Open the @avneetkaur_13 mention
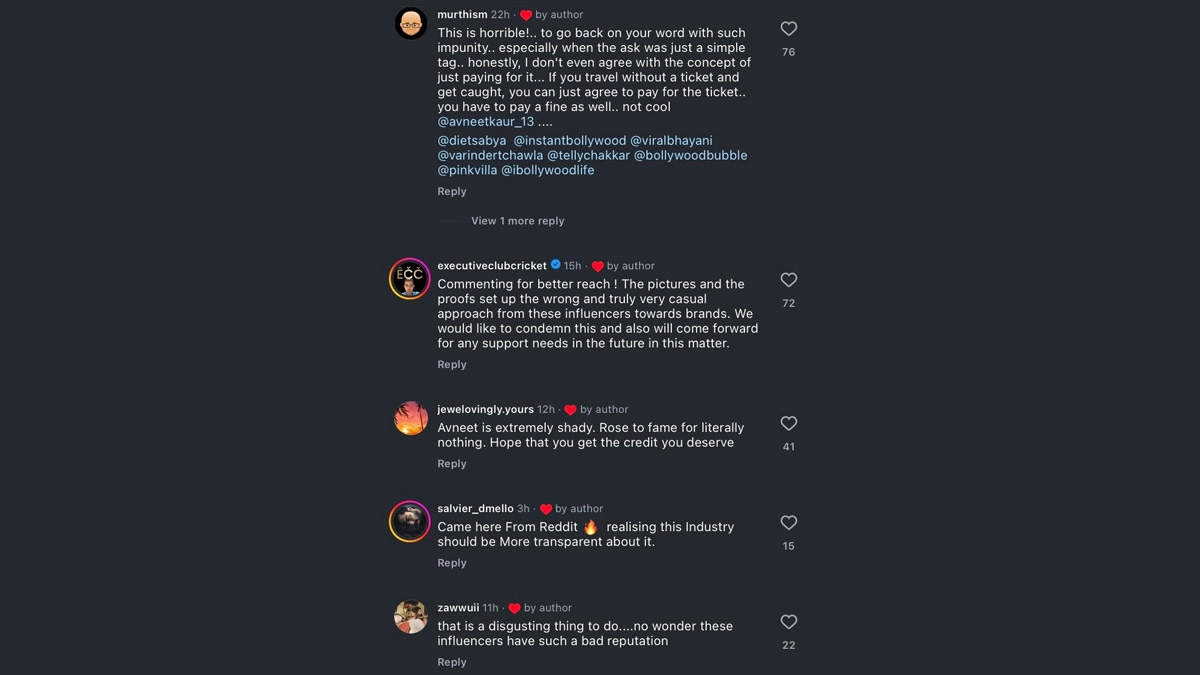This screenshot has height=675, width=1200. tap(486, 122)
